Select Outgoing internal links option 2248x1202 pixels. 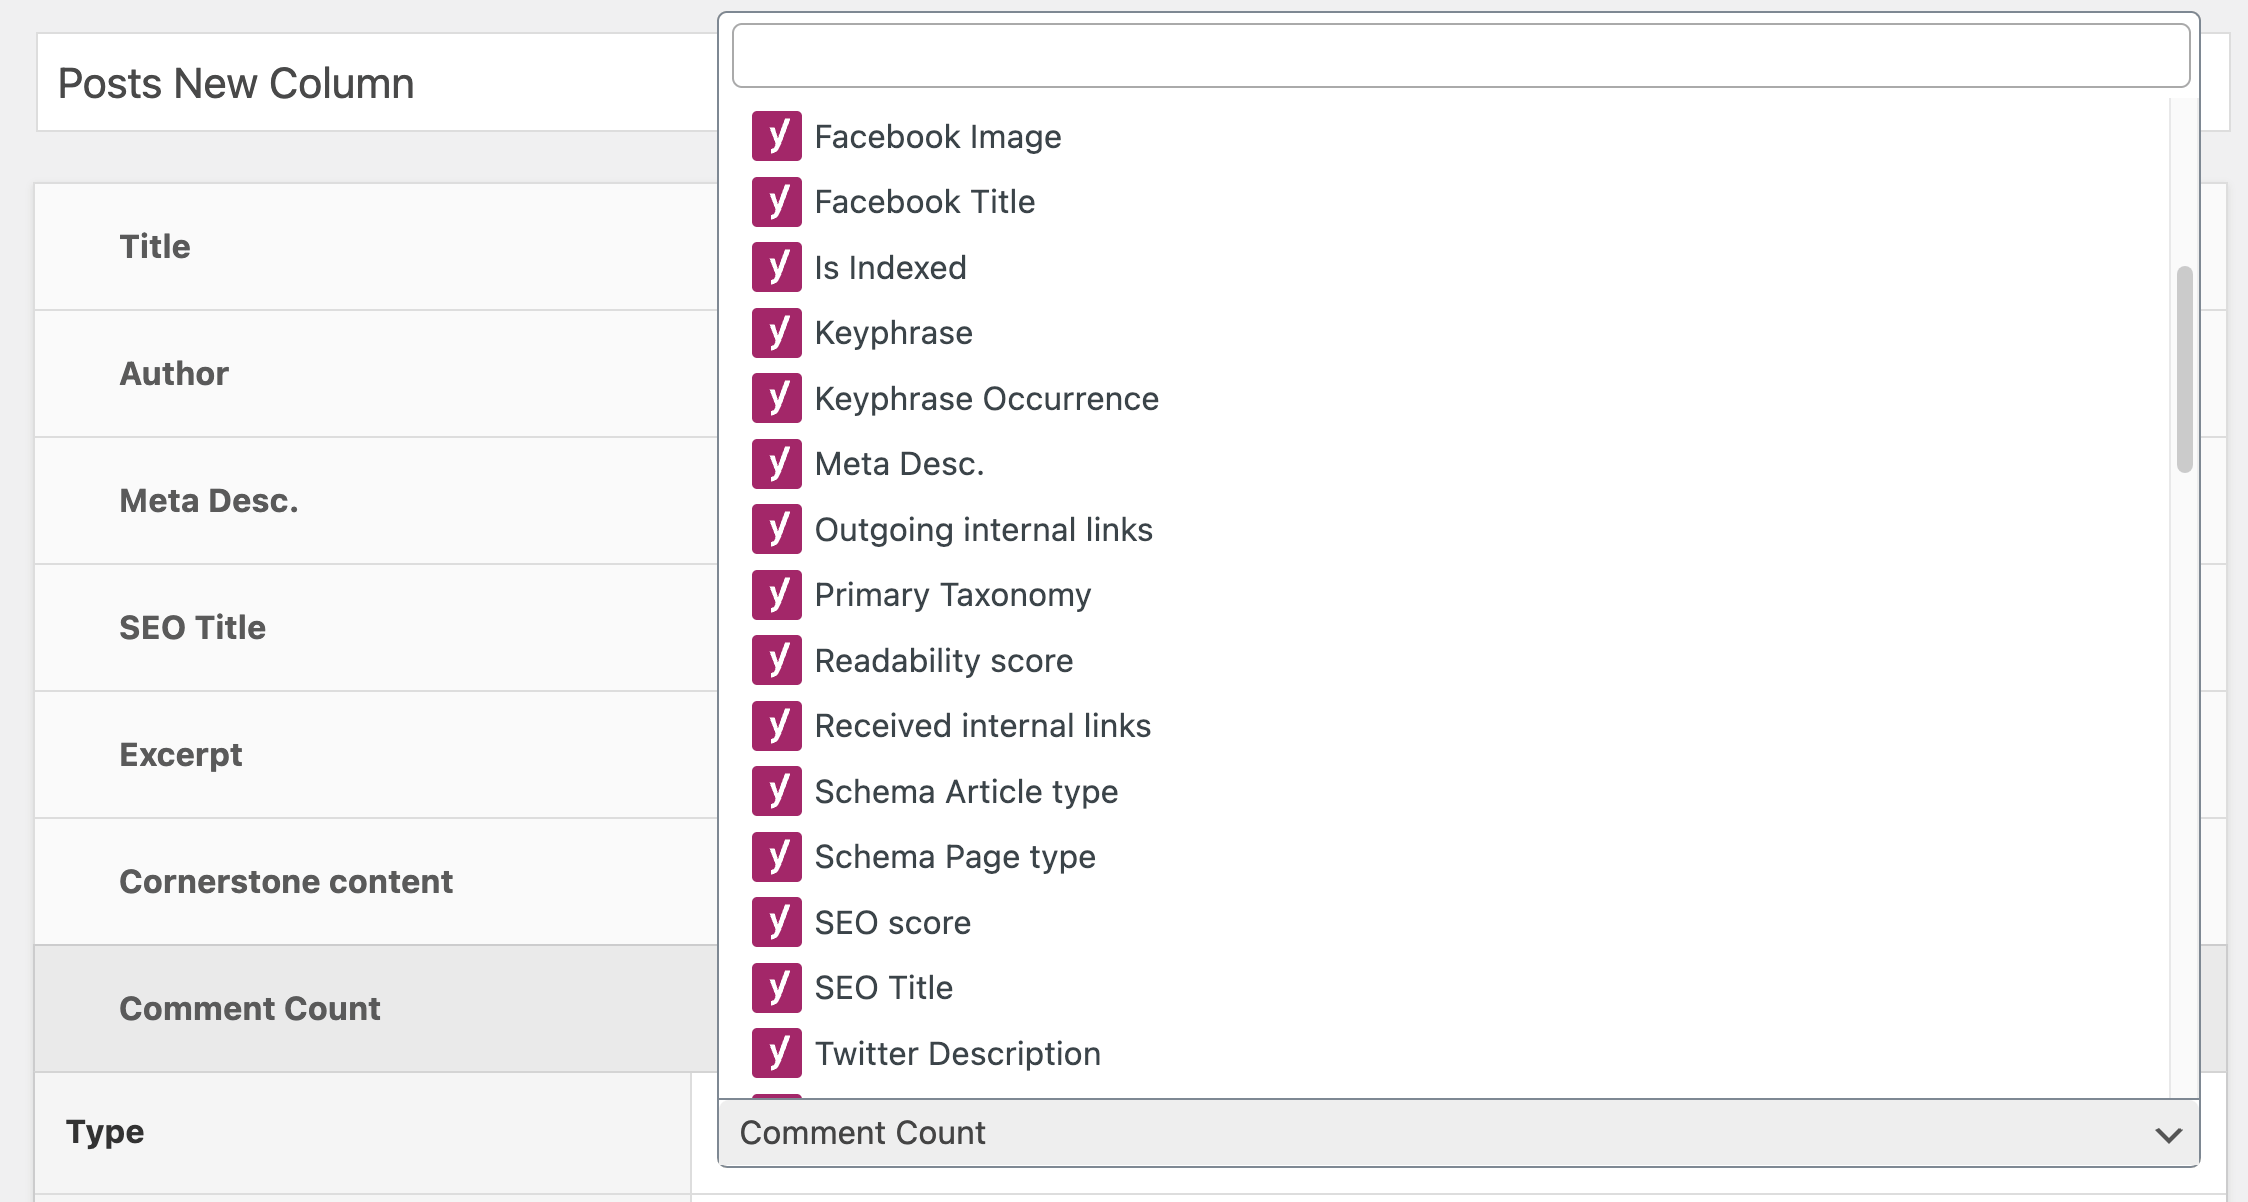coord(981,528)
